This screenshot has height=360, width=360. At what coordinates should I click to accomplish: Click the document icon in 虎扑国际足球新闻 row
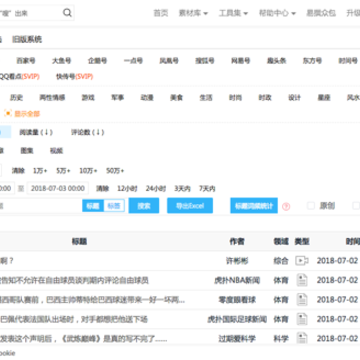[302, 319]
